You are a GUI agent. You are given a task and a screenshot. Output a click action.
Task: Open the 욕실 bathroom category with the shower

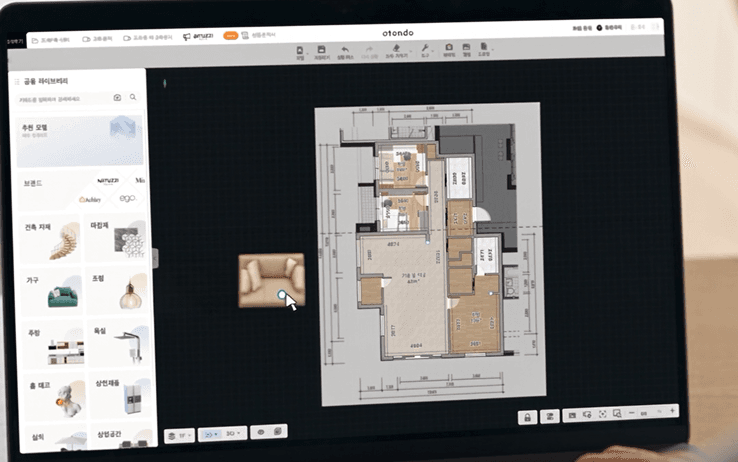[x=119, y=343]
